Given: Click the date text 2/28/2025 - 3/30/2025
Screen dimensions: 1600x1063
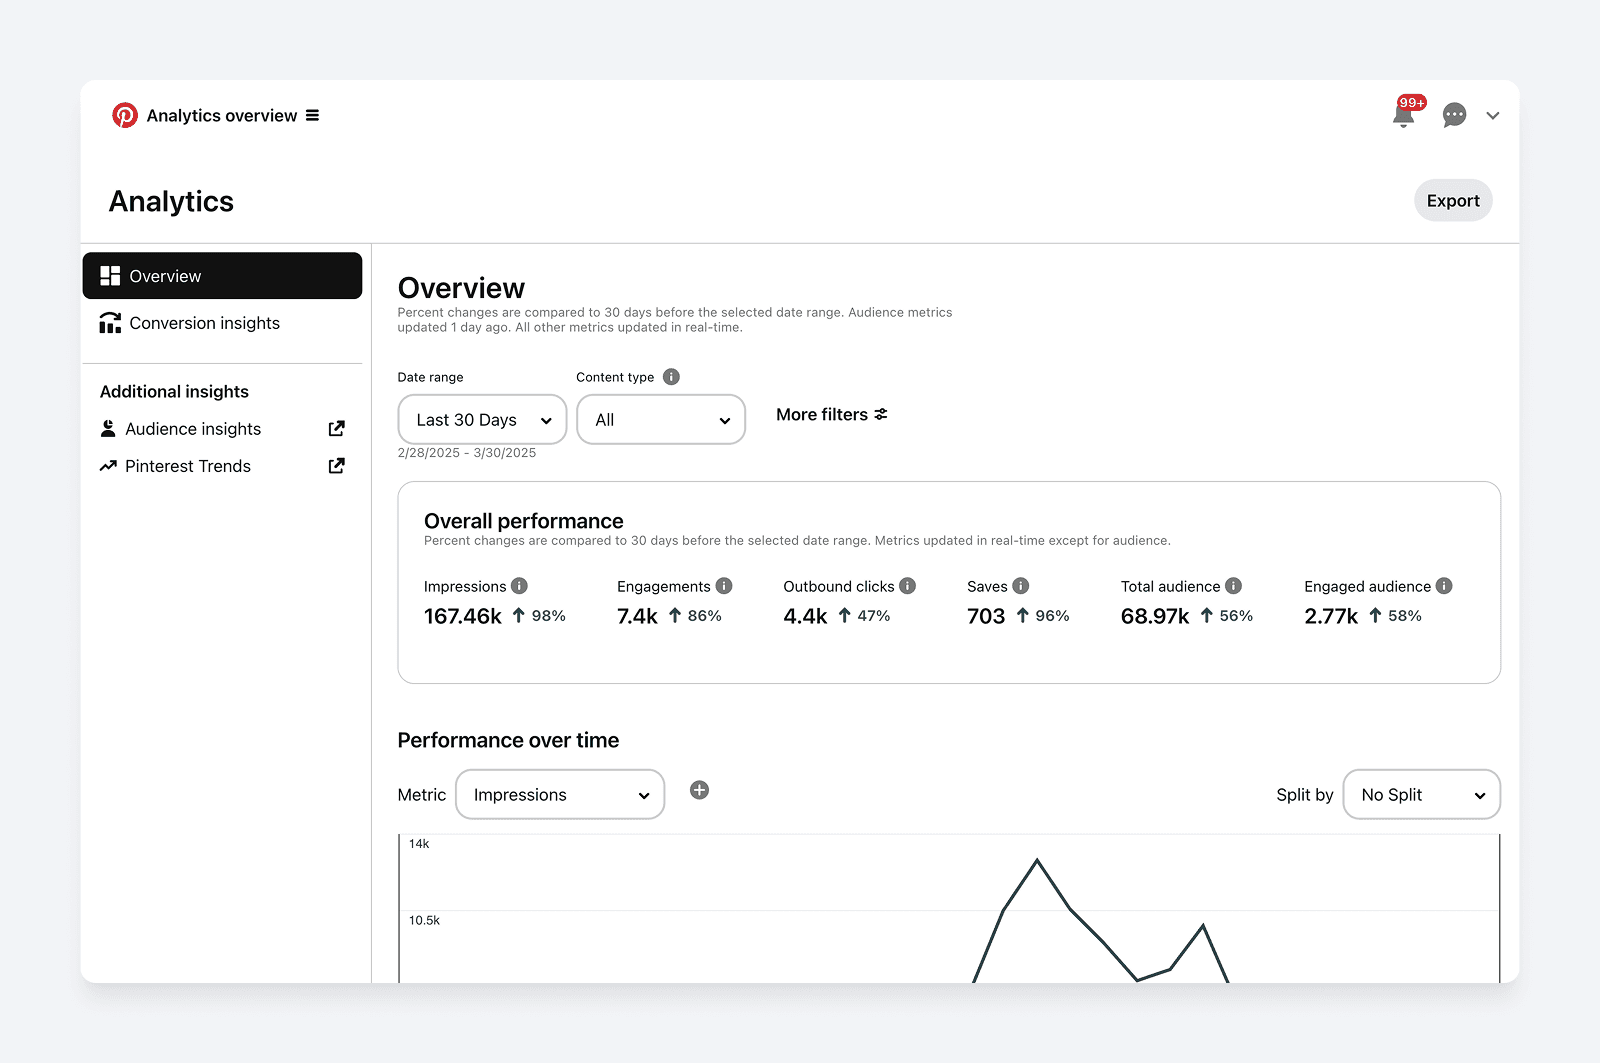Looking at the screenshot, I should pos(467,453).
